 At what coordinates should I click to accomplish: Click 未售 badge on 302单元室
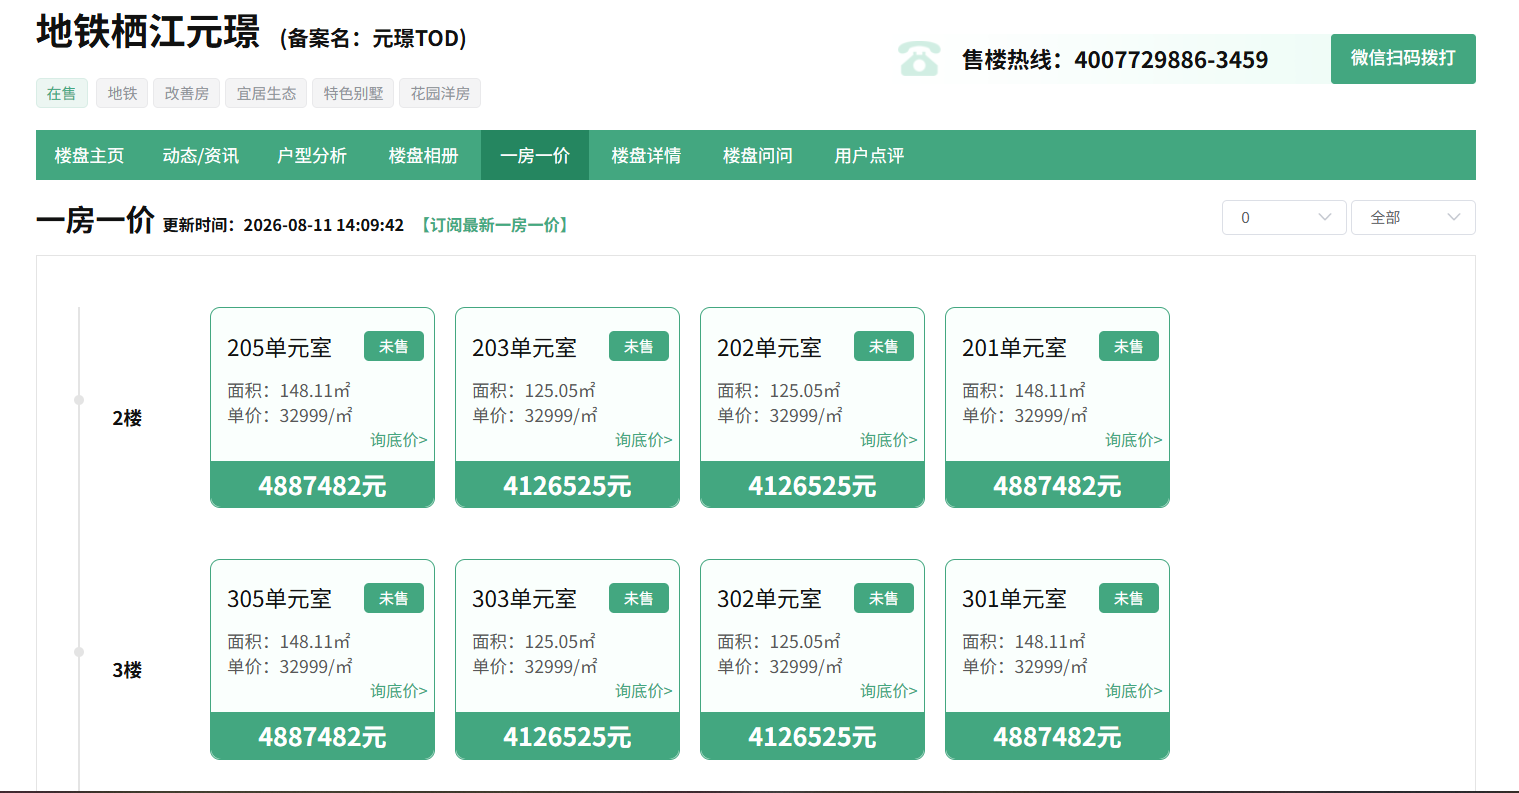coord(884,598)
